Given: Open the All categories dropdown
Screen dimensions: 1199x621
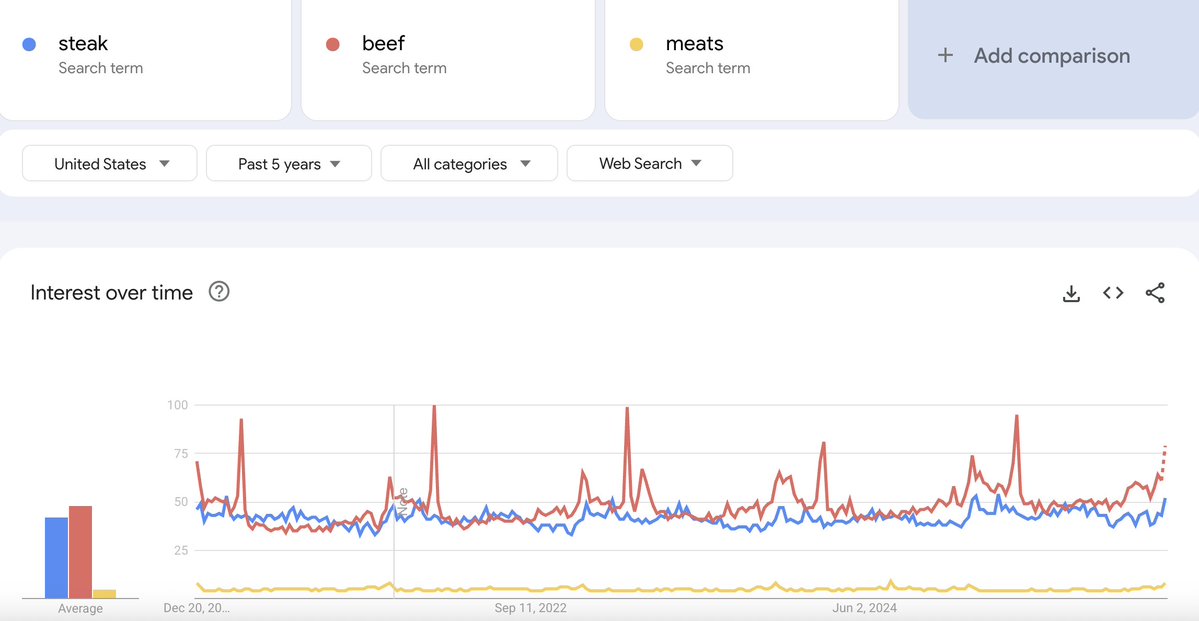Looking at the screenshot, I should coord(469,164).
